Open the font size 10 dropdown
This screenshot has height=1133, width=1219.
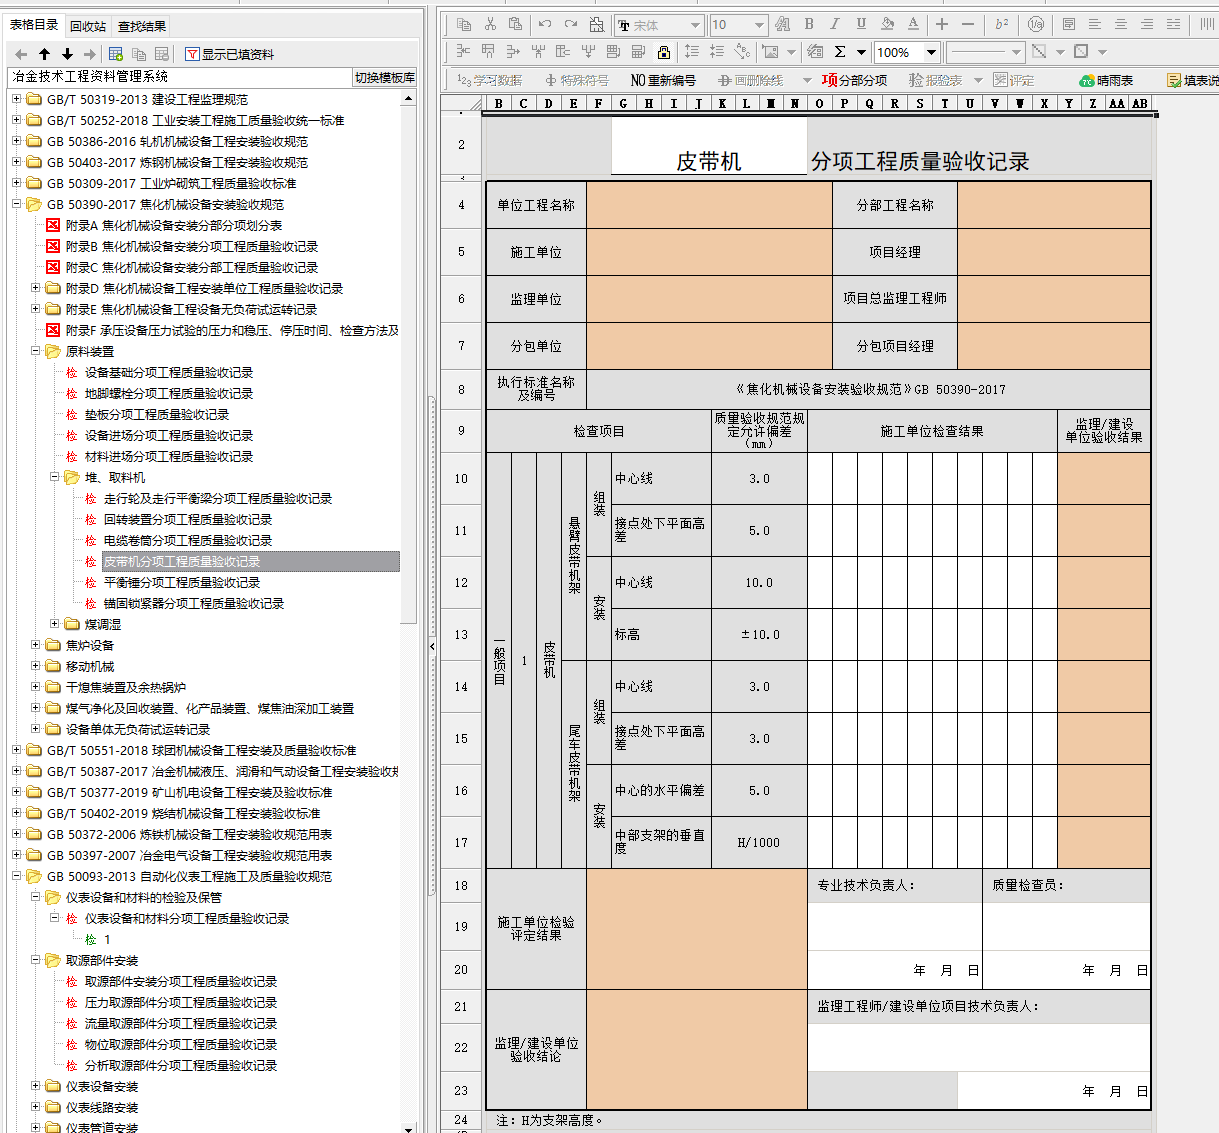point(759,25)
